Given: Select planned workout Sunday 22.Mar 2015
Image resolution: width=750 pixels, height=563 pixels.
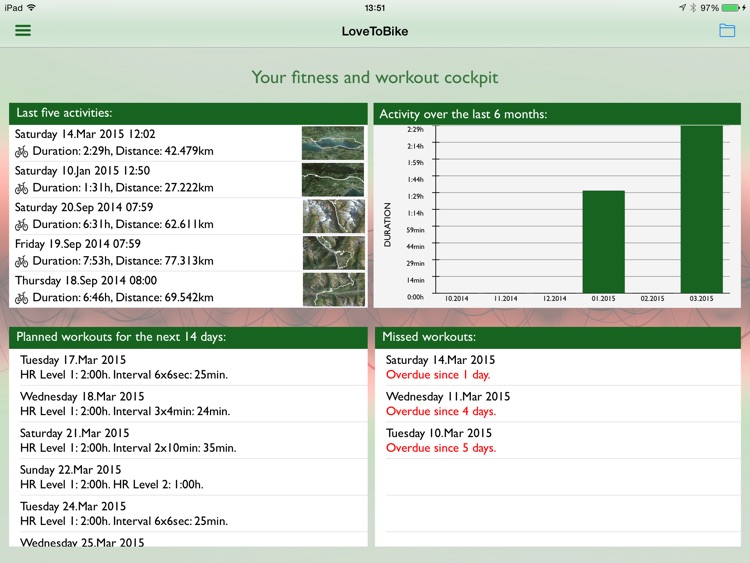Looking at the screenshot, I should click(x=190, y=477).
